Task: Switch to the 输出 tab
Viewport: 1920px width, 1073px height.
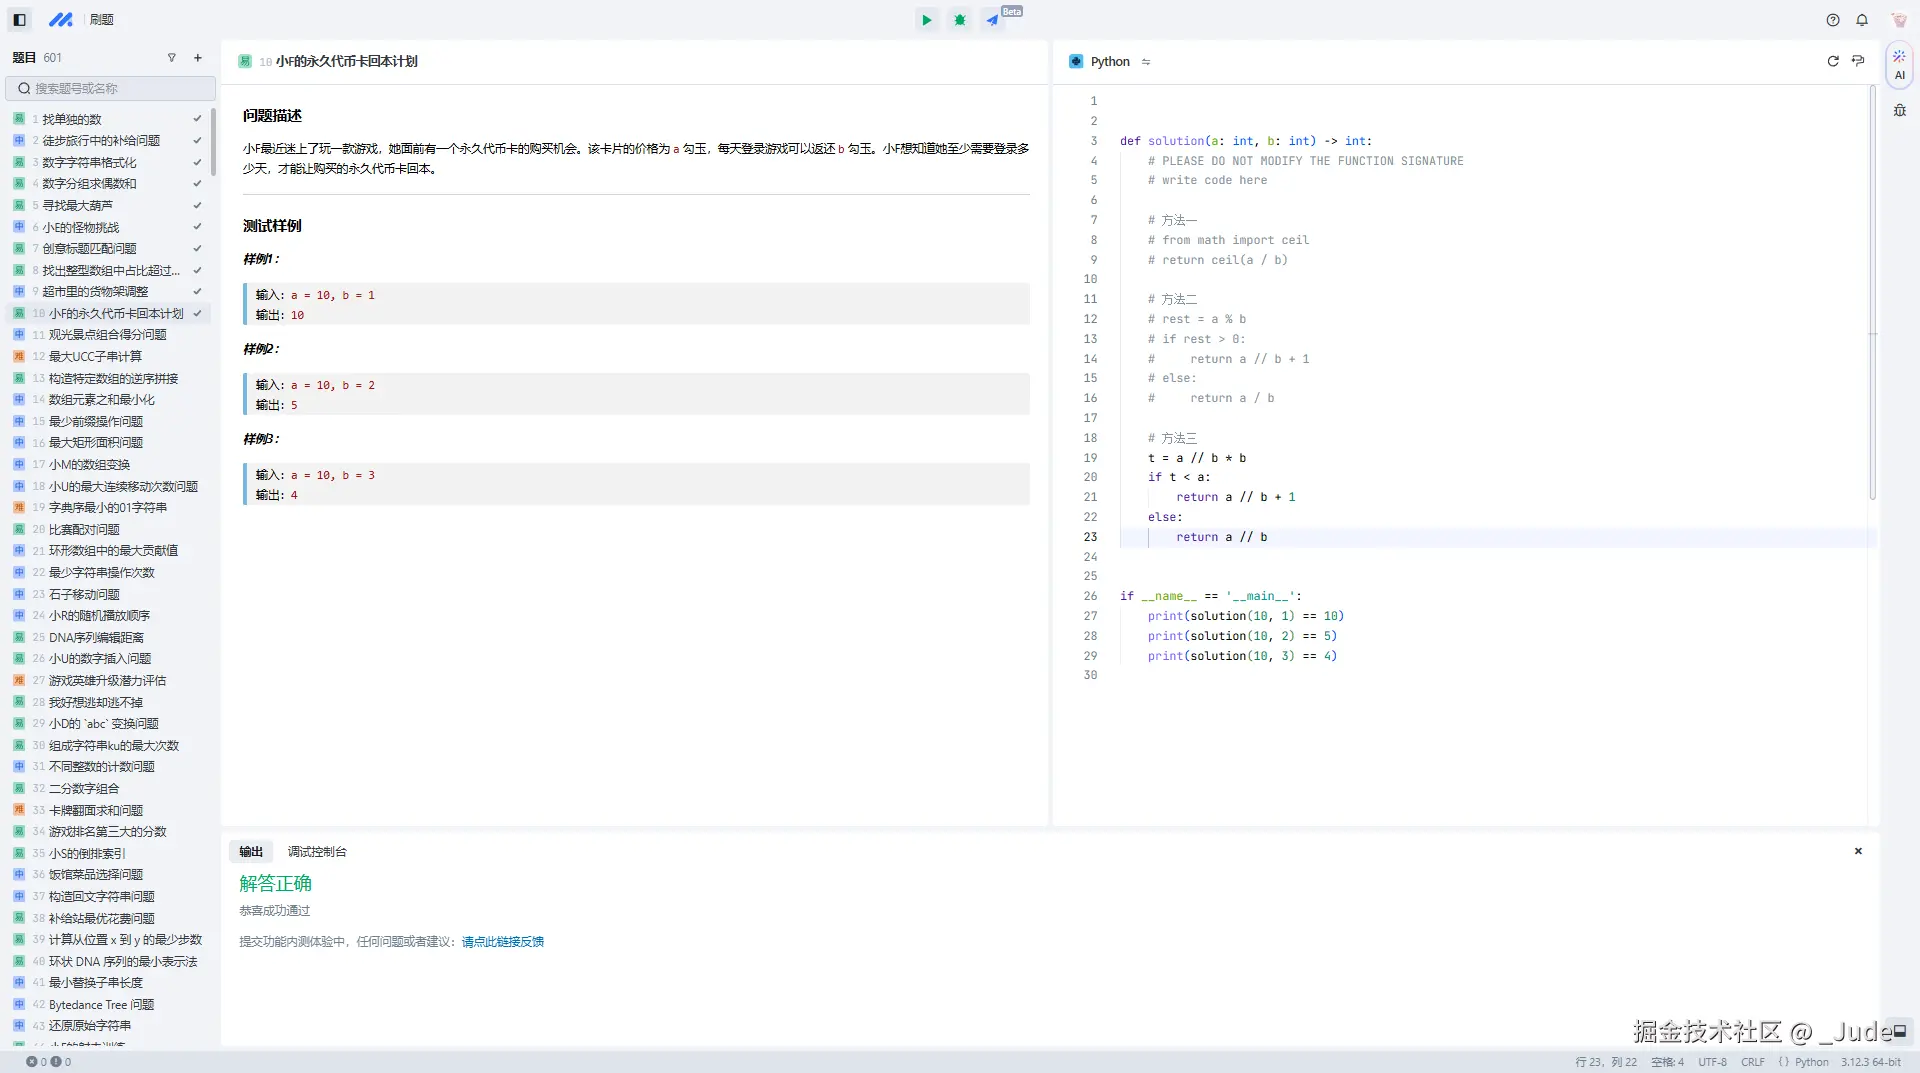Action: coord(251,851)
